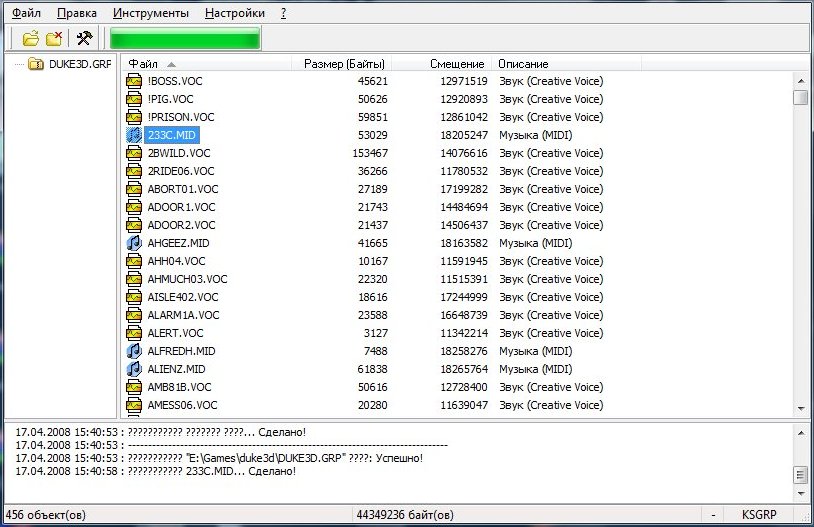Select the highlighted 233C.MID file name
Image resolution: width=814 pixels, height=527 pixels.
pos(172,135)
